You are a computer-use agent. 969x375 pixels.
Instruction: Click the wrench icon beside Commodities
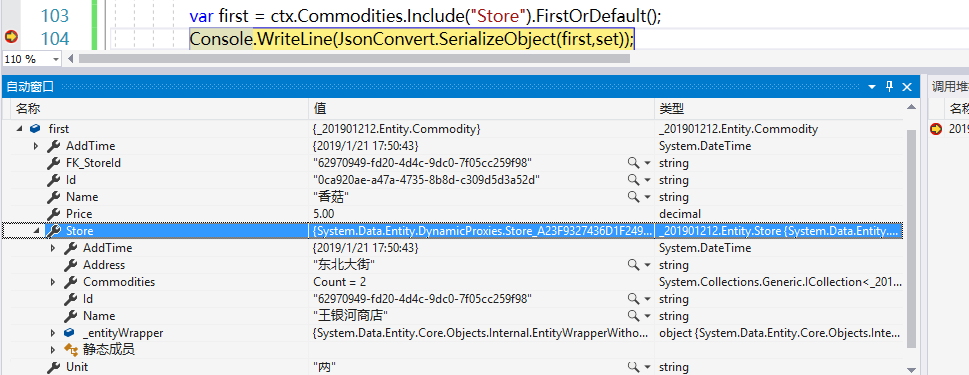coord(72,282)
